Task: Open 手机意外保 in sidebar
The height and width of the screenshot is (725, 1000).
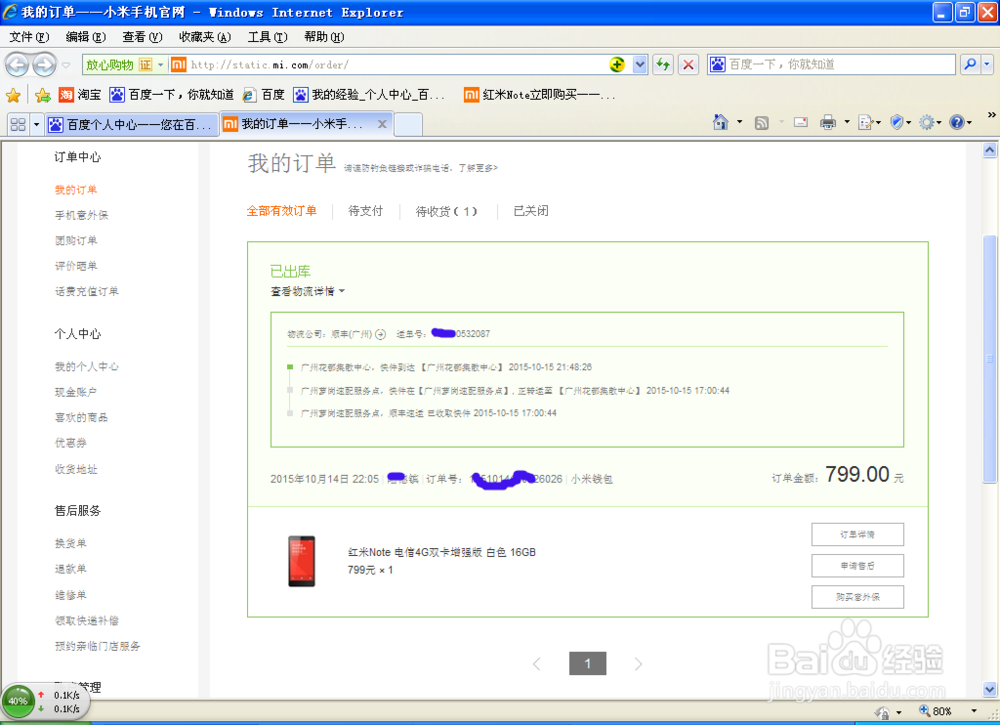Action: pos(82,215)
